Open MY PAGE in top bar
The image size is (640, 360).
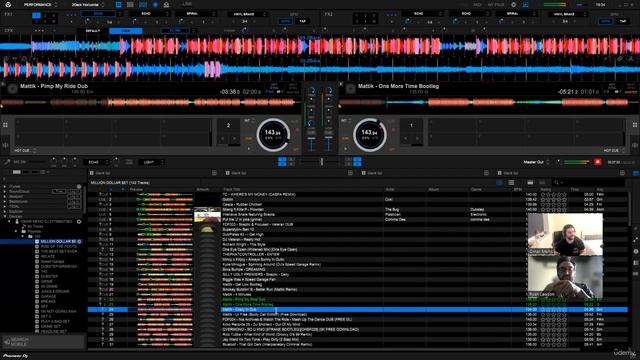(496, 5)
